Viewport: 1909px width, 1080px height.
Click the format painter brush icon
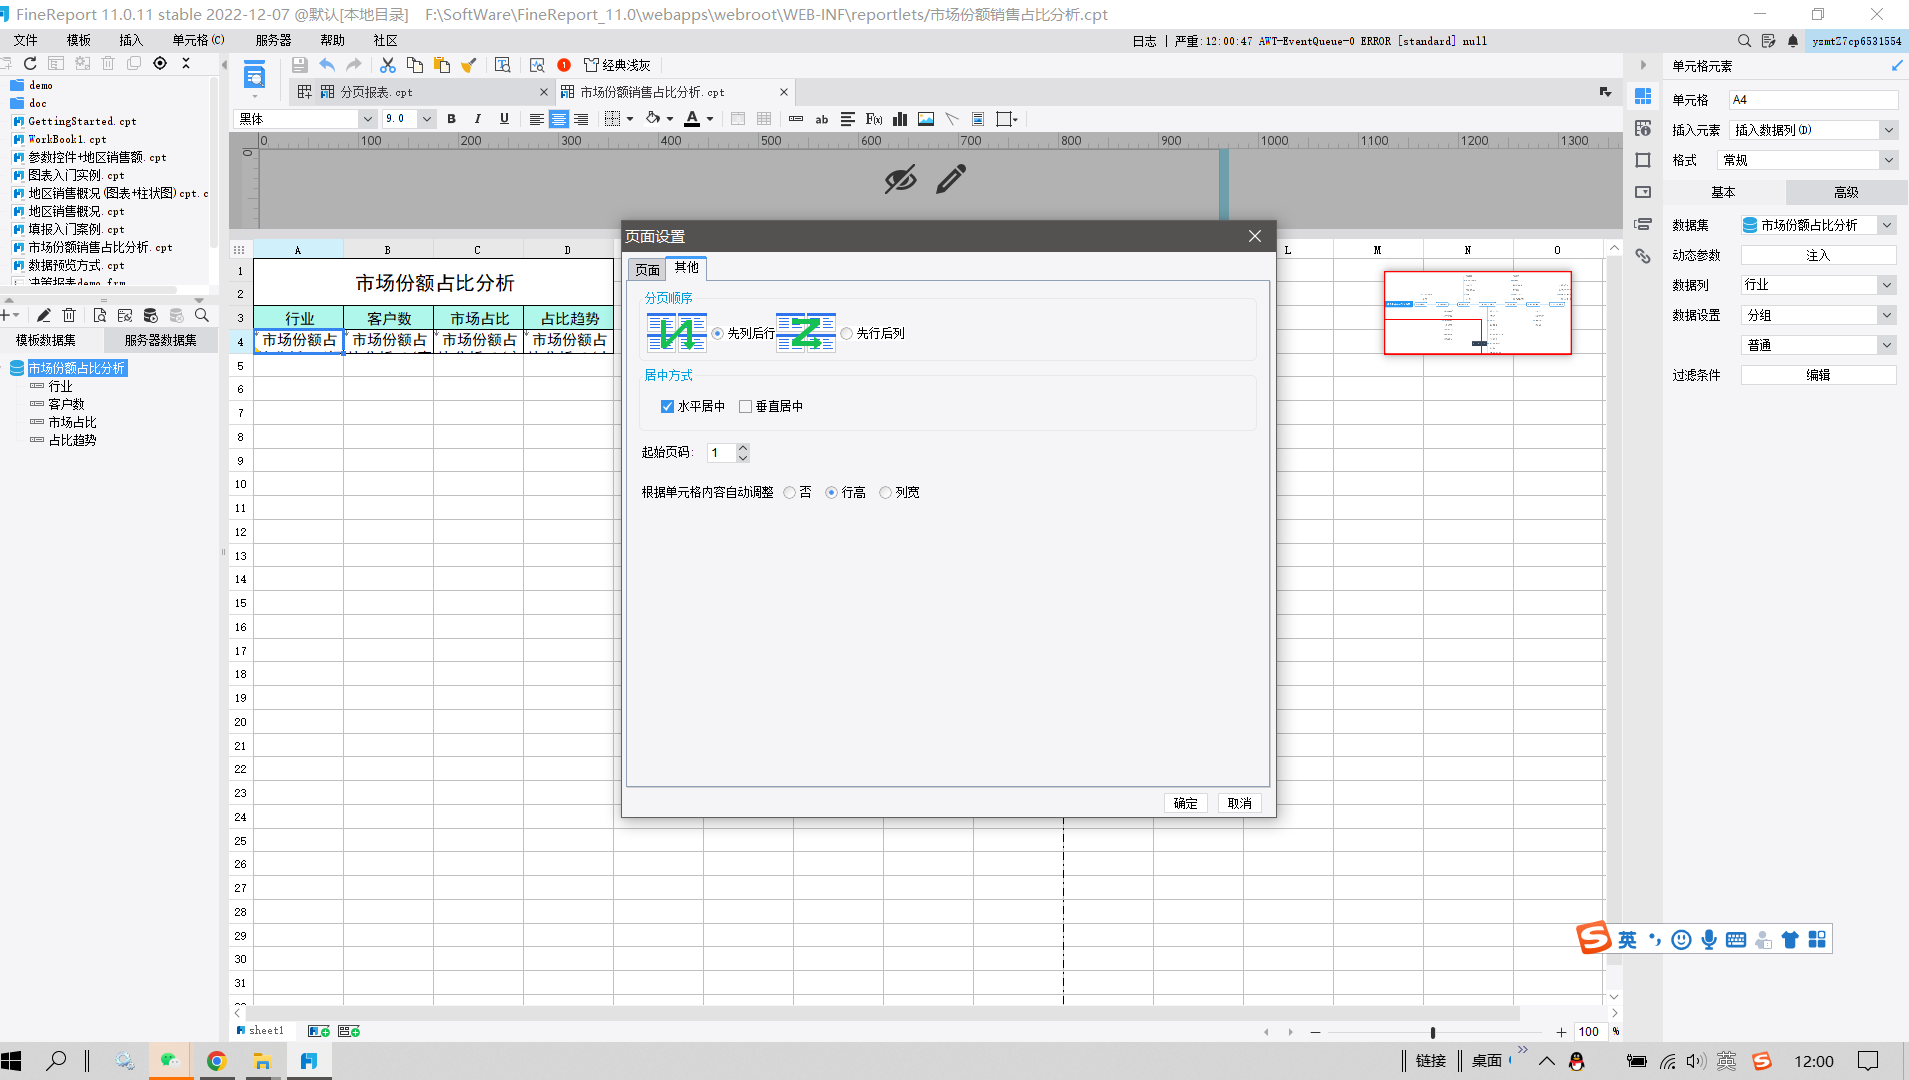pyautogui.click(x=468, y=65)
